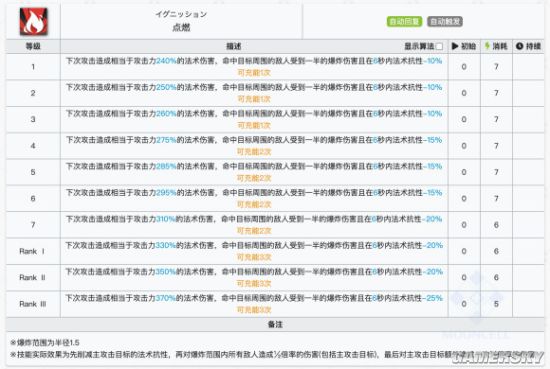Click 可充能1次 in level 1 row
The image size is (550, 369).
[254, 73]
